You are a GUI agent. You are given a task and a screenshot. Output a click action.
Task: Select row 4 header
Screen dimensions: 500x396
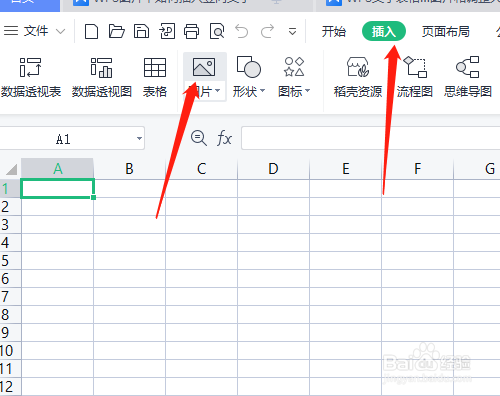(10, 243)
